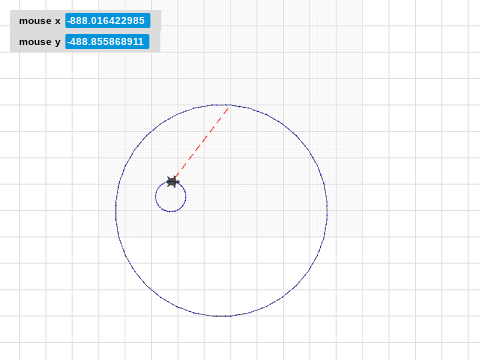Click the gray space right of the mouse y value
Image resolution: width=480 pixels, height=360 pixels.
[155, 42]
